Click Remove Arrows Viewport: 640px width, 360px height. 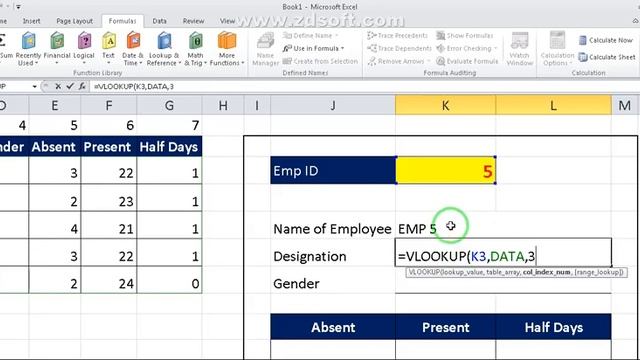tap(398, 61)
